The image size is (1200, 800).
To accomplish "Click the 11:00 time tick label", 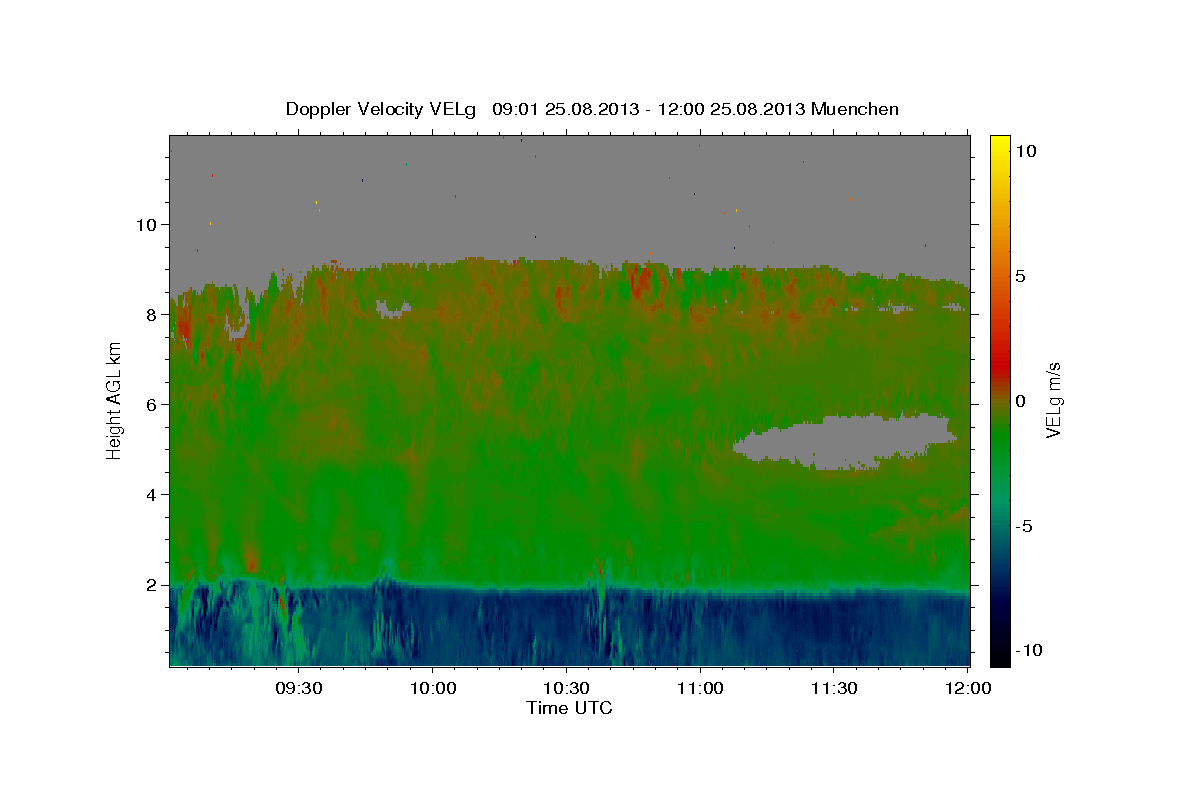I will [700, 689].
